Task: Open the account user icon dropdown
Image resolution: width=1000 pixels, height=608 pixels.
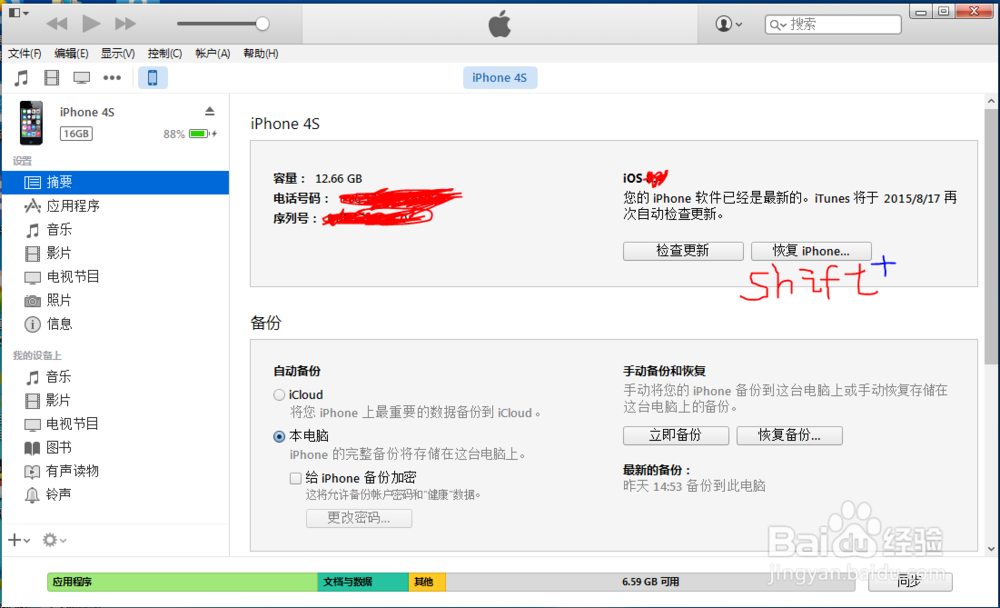Action: tap(728, 24)
